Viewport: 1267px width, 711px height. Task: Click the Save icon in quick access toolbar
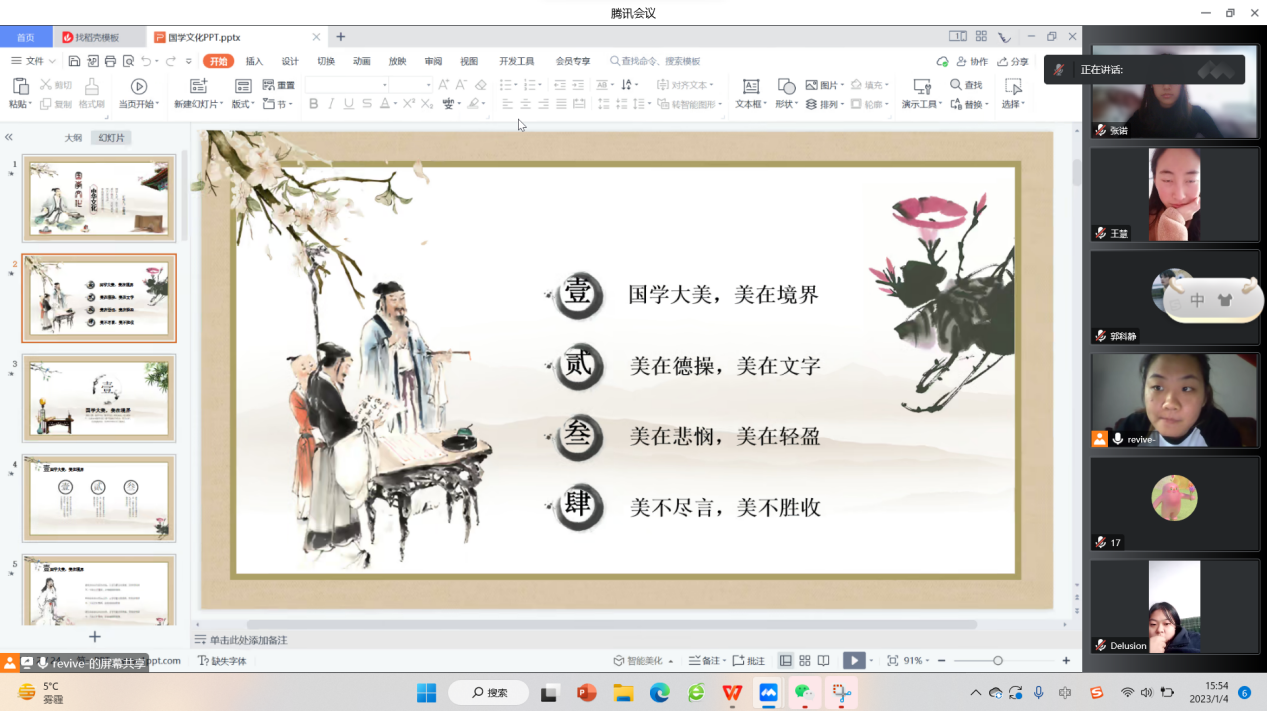[x=74, y=61]
